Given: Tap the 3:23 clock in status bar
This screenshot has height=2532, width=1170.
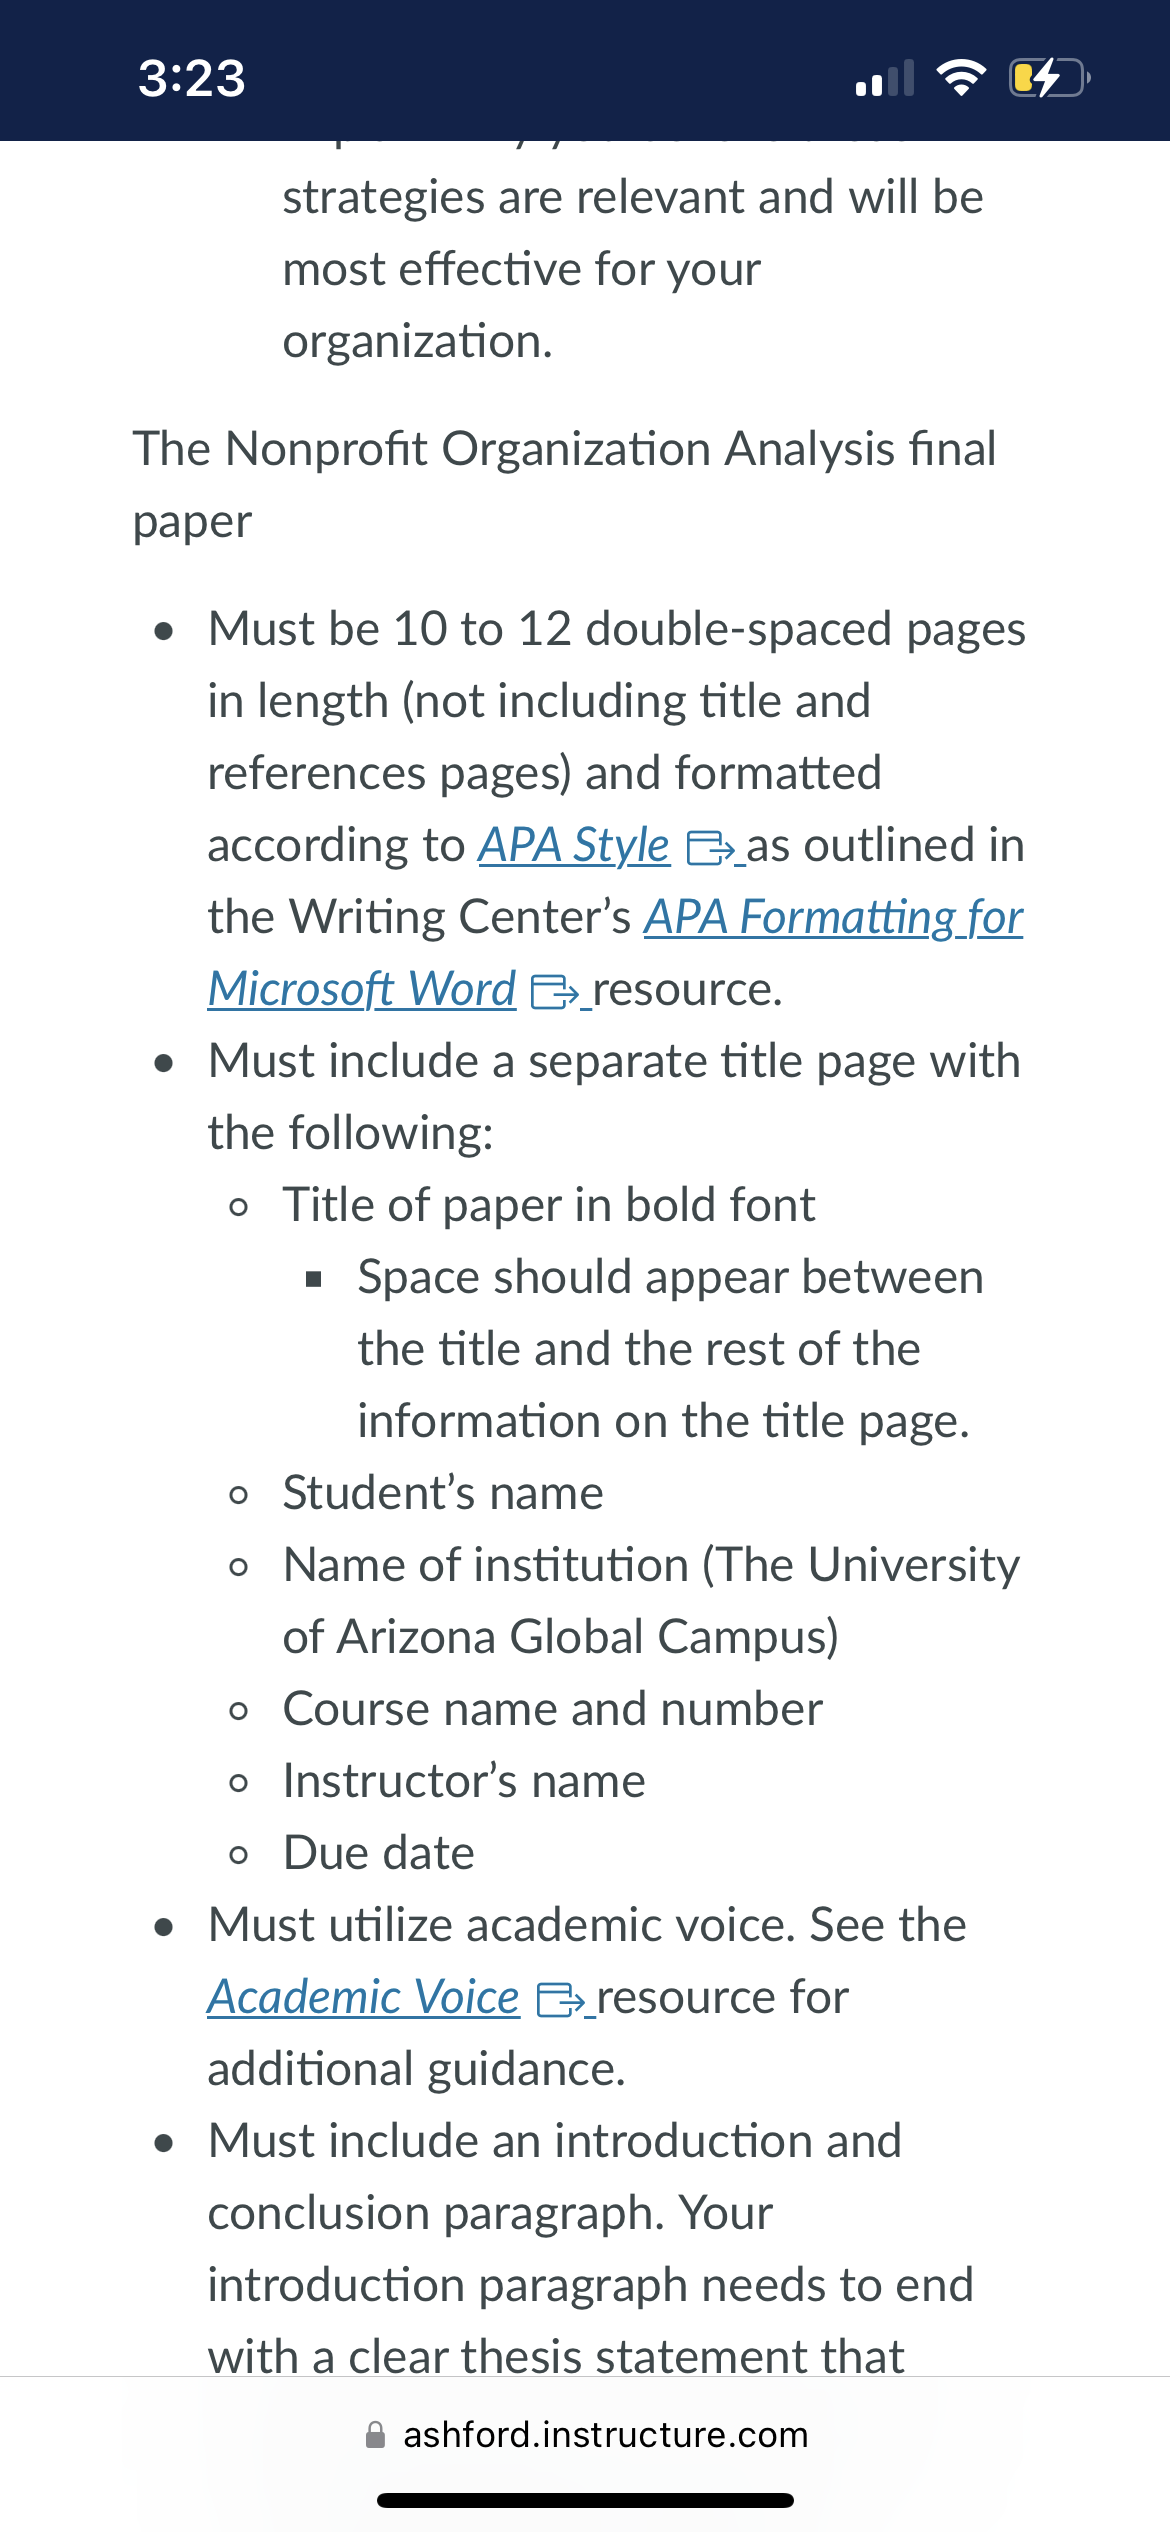Looking at the screenshot, I should tap(192, 78).
